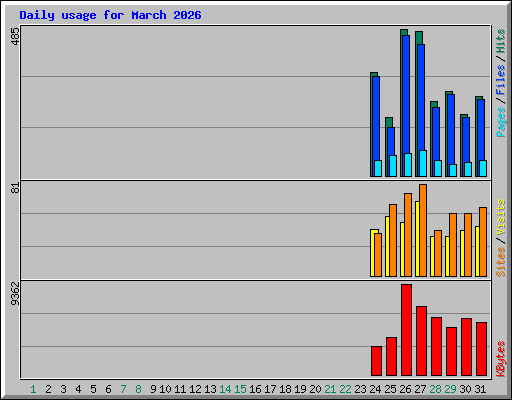This screenshot has height=400, width=512.
Task: Click the cyan "Pages" legend label
Action: (x=500, y=122)
